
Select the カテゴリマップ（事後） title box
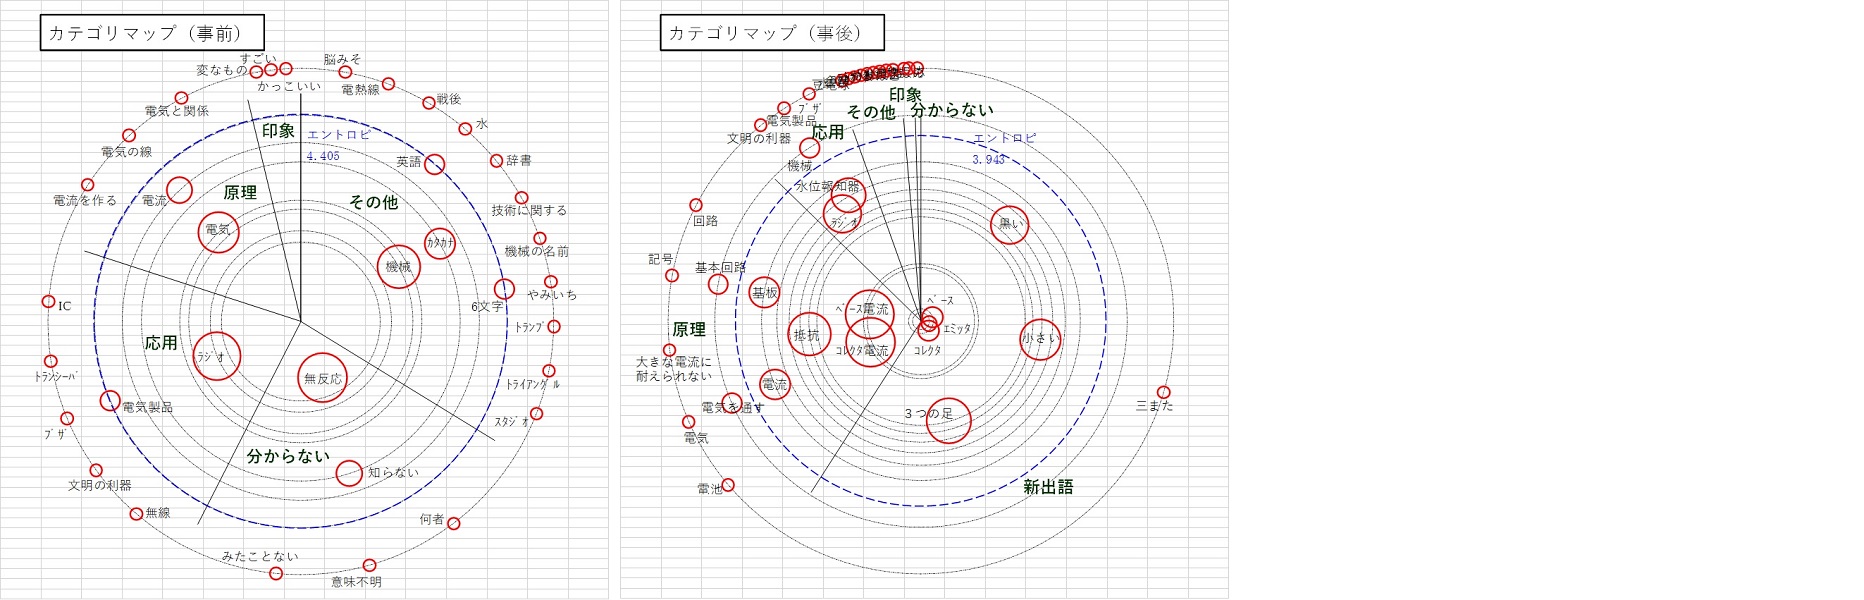772,33
